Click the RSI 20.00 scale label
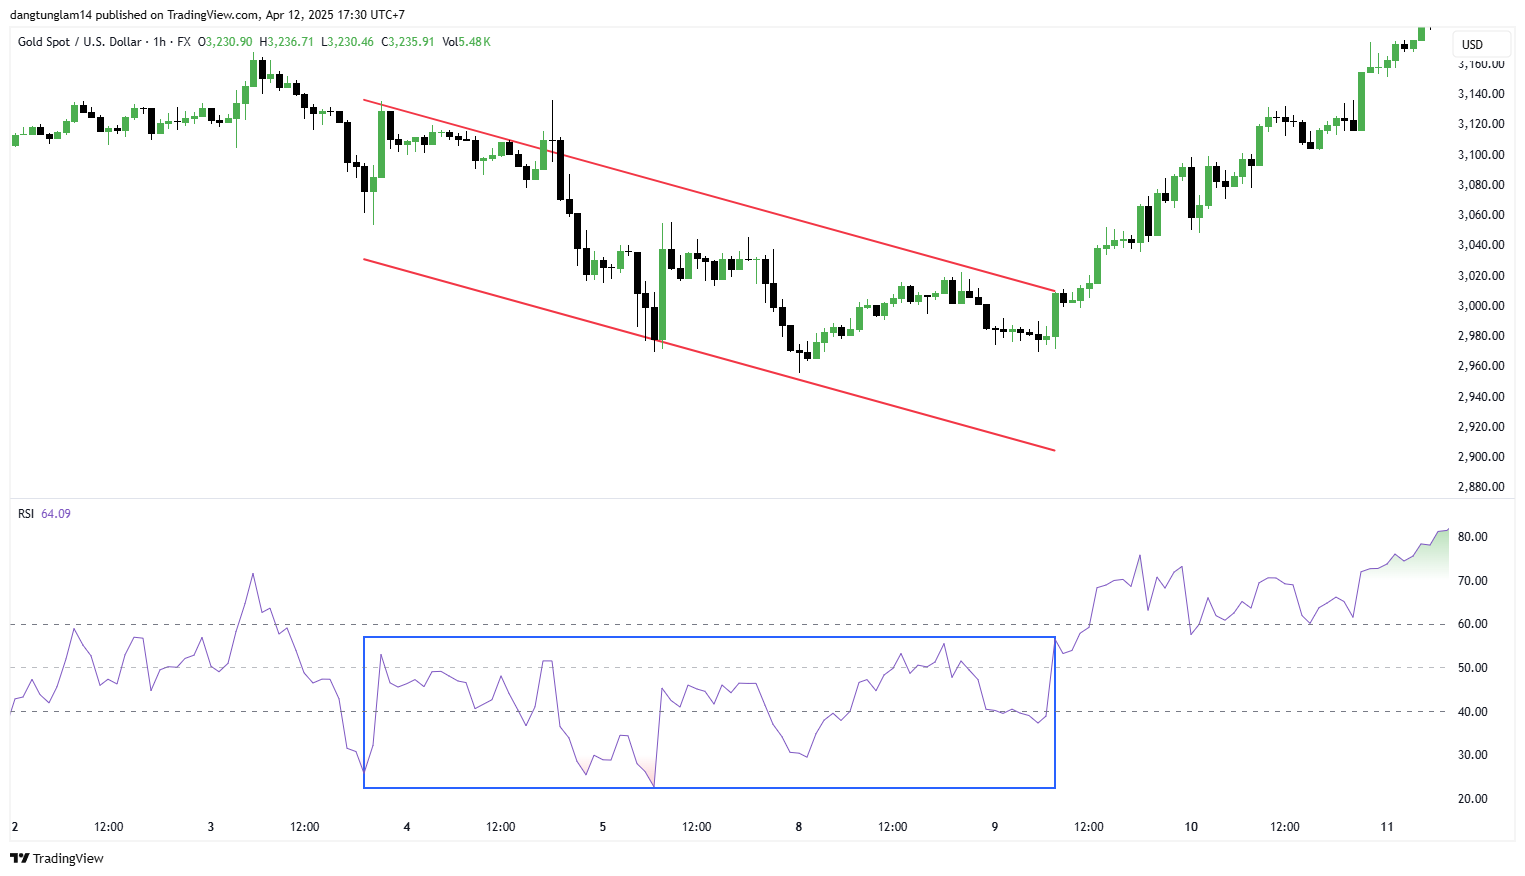1525x876 pixels. [1473, 799]
